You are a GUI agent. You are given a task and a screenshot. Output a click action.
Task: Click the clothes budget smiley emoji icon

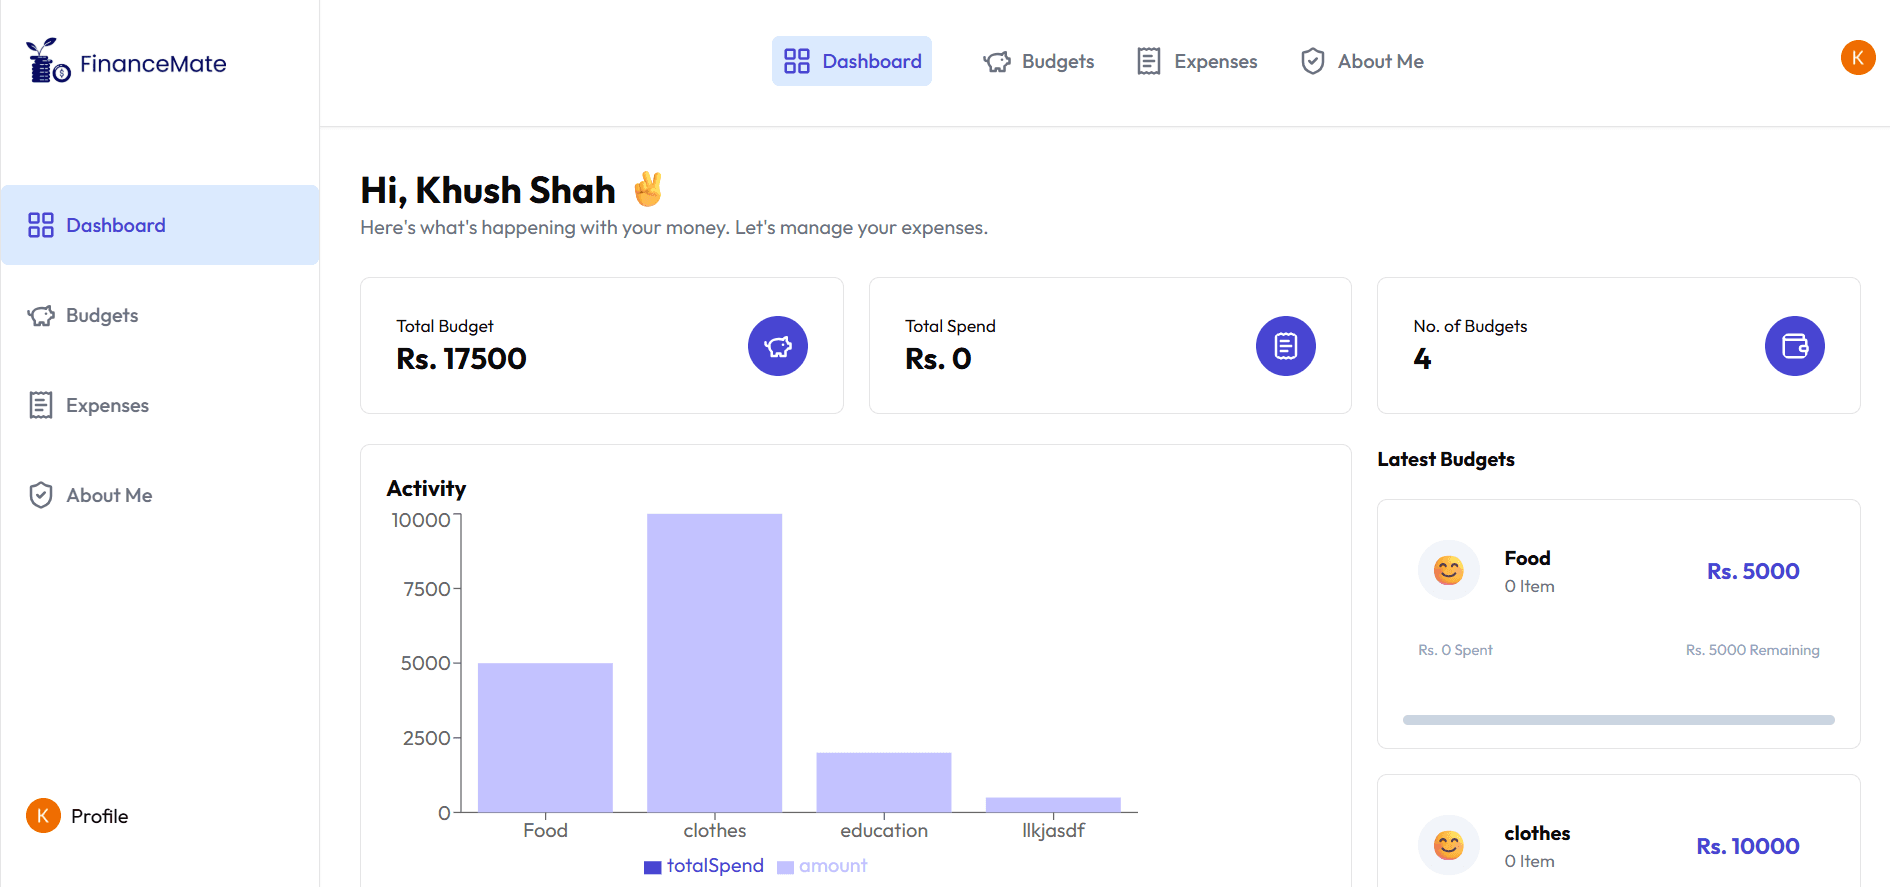1448,845
